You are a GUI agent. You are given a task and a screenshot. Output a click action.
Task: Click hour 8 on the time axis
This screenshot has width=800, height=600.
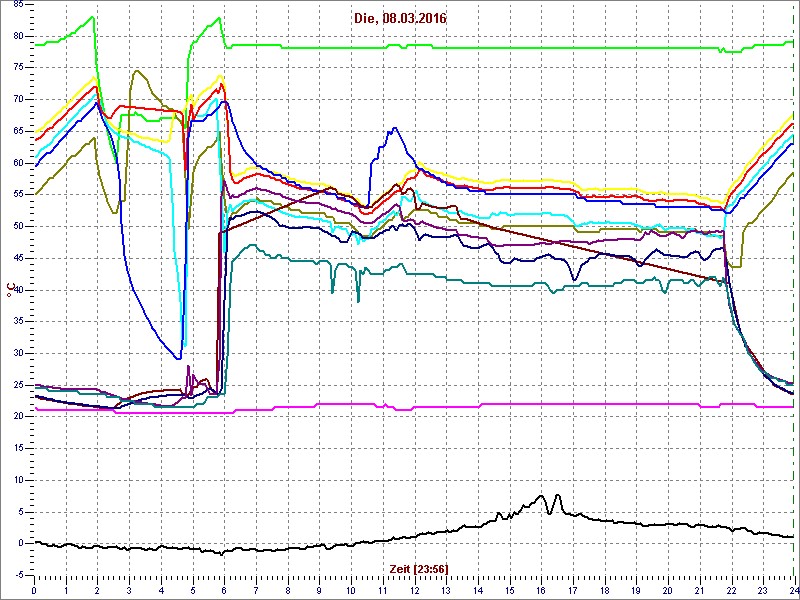pos(287,590)
